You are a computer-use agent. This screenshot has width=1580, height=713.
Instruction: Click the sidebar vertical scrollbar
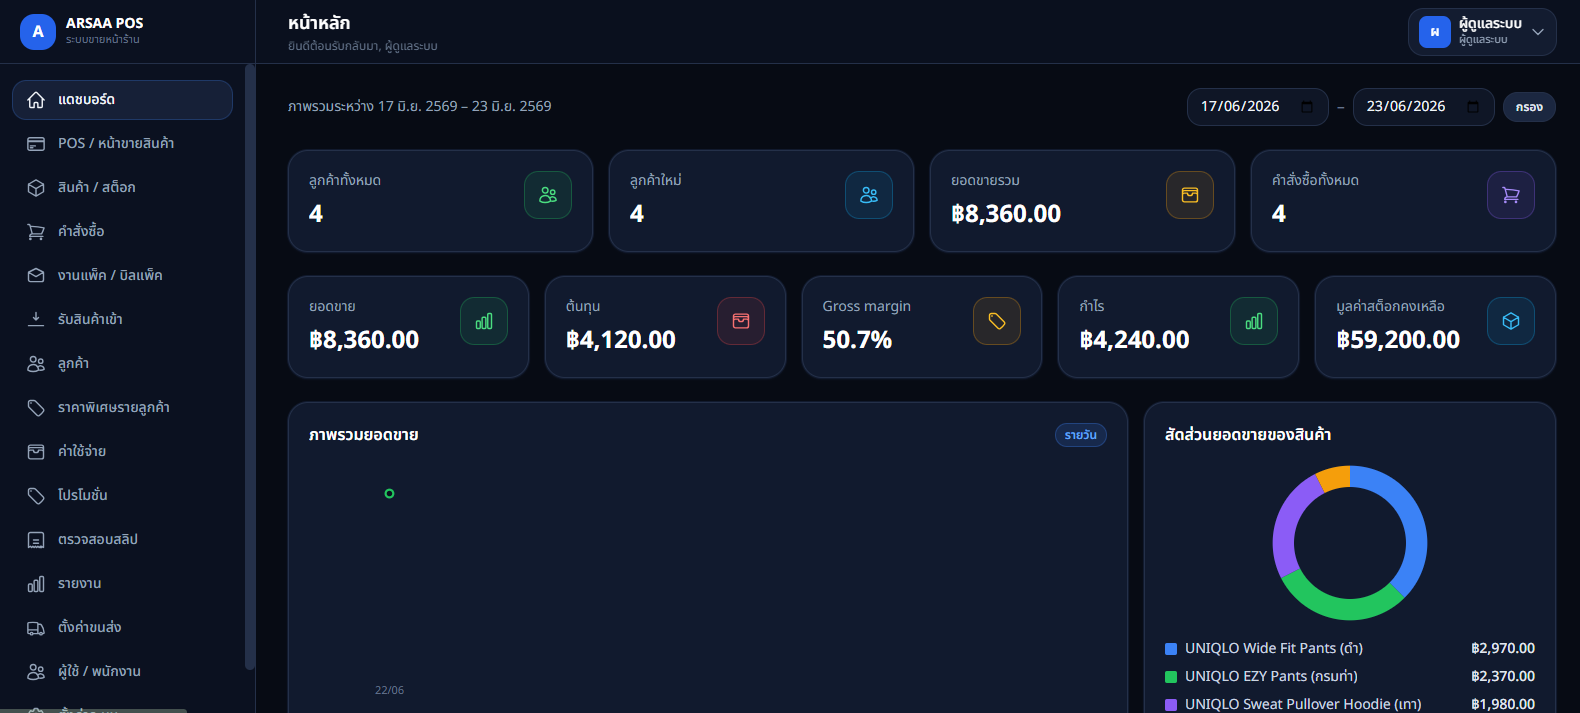tap(250, 367)
